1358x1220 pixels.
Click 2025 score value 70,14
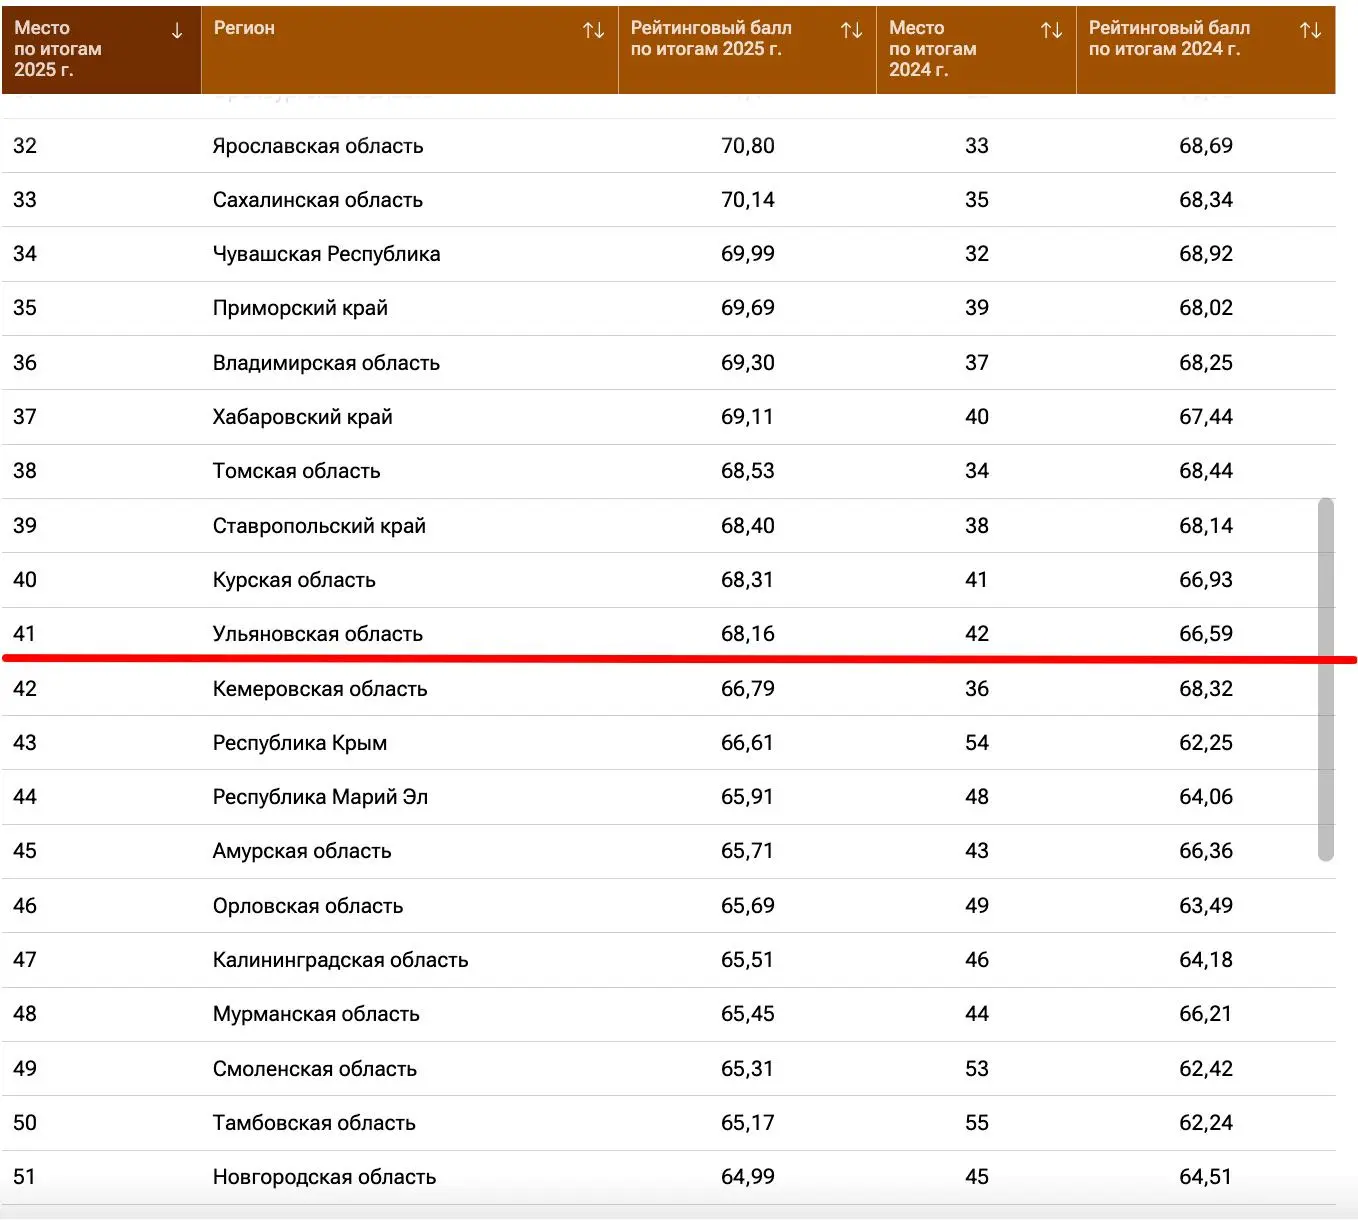pyautogui.click(x=748, y=200)
